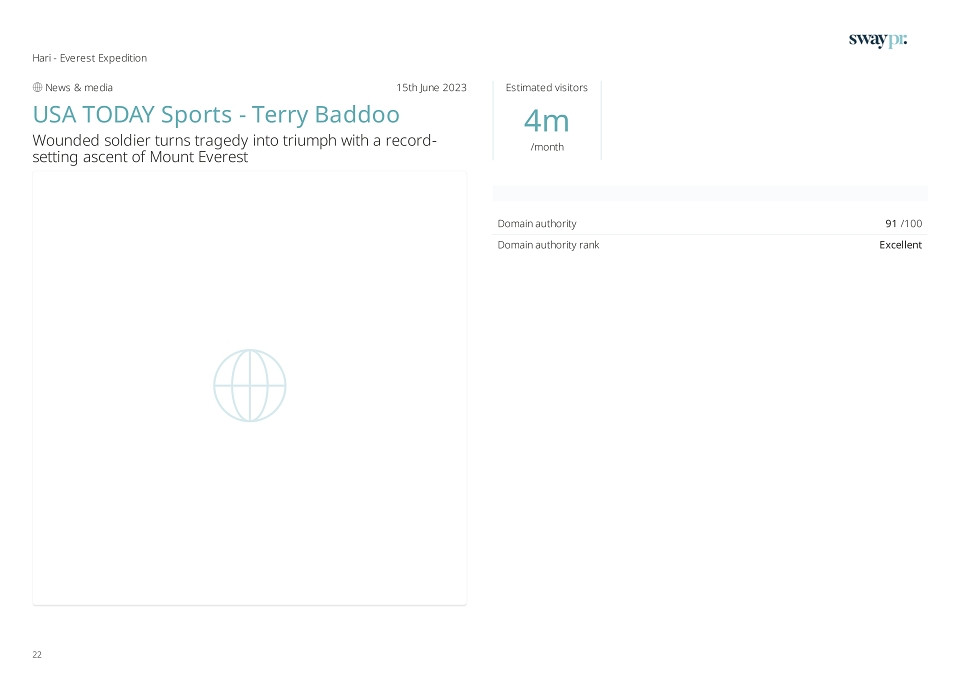Click the 'Domain authority rank' label
This screenshot has height=679, width=960.
coord(548,245)
